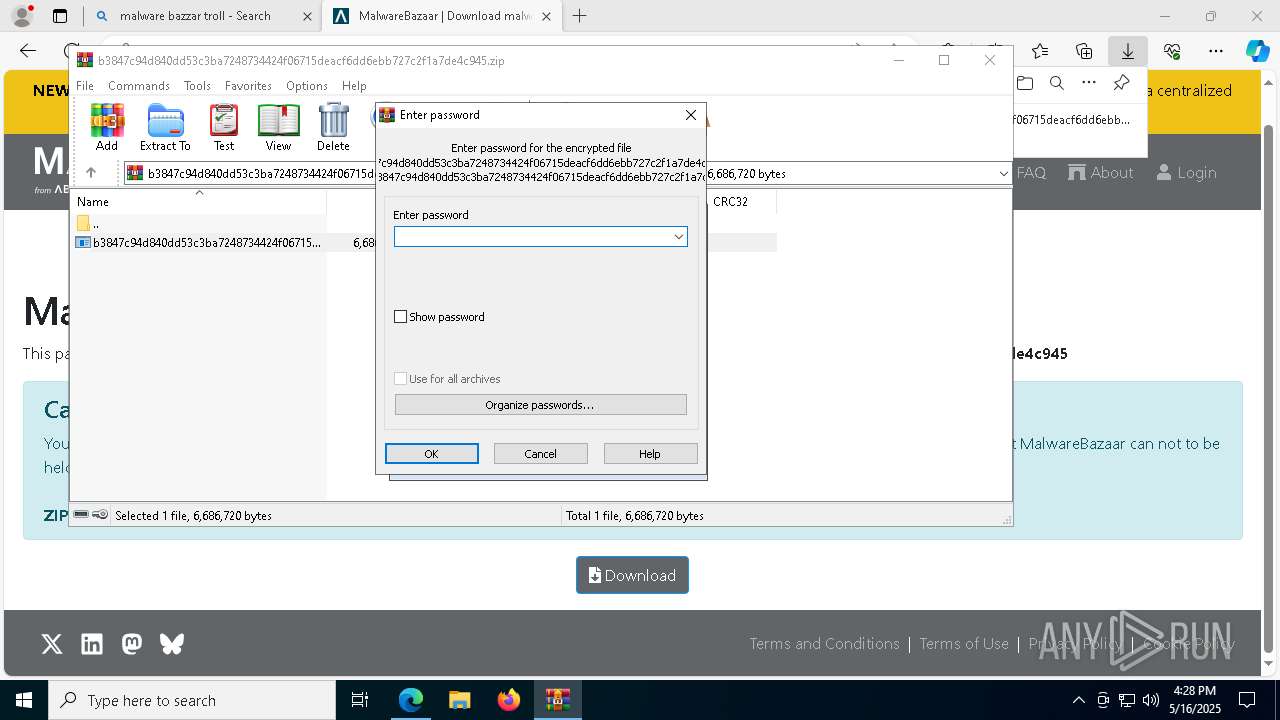
Task: Enable the Show password checkbox
Action: click(401, 317)
